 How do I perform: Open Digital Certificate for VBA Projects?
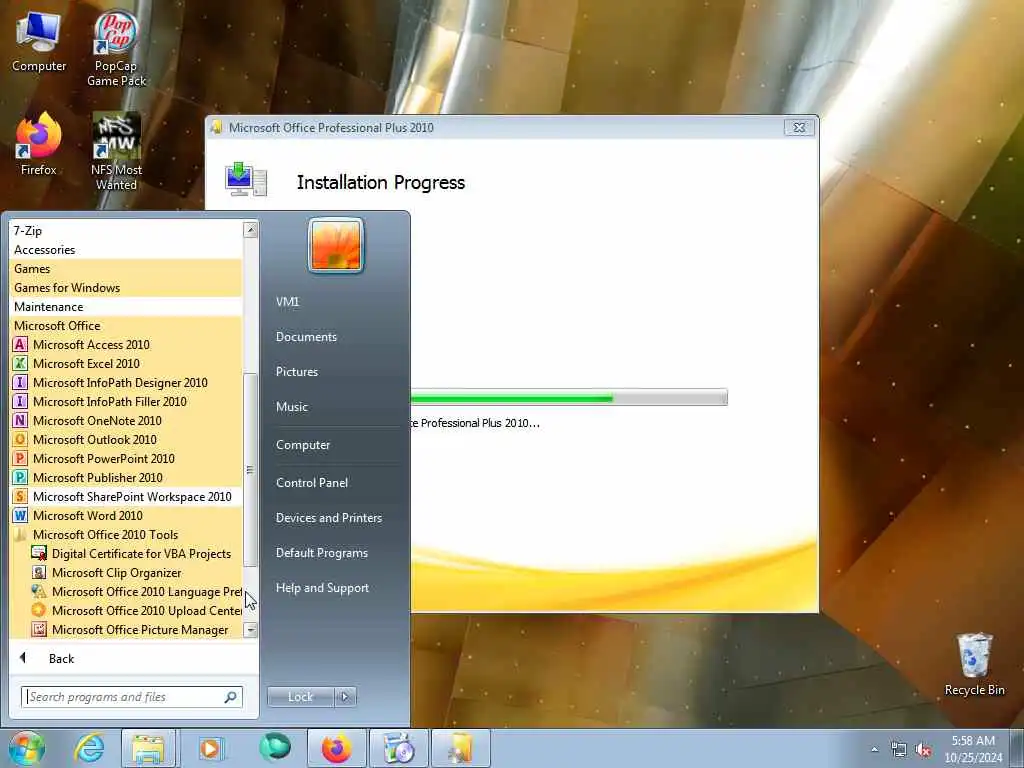[x=141, y=553]
